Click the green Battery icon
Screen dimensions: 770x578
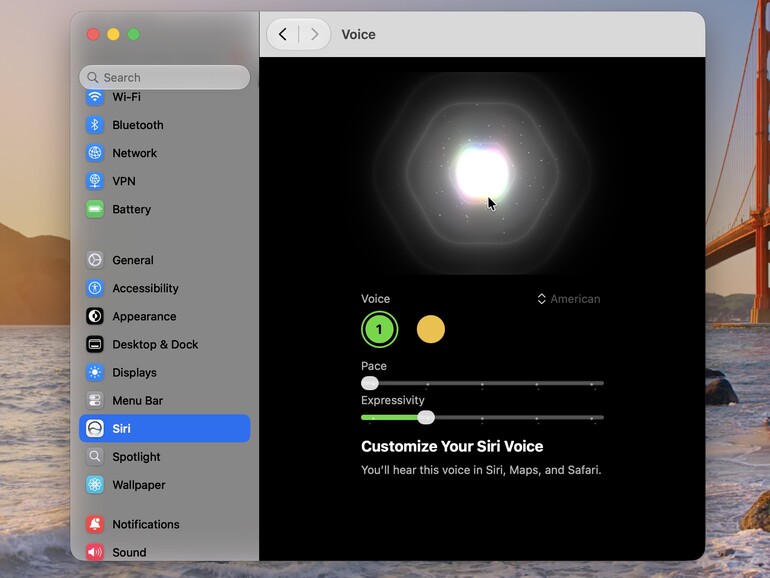coord(95,209)
